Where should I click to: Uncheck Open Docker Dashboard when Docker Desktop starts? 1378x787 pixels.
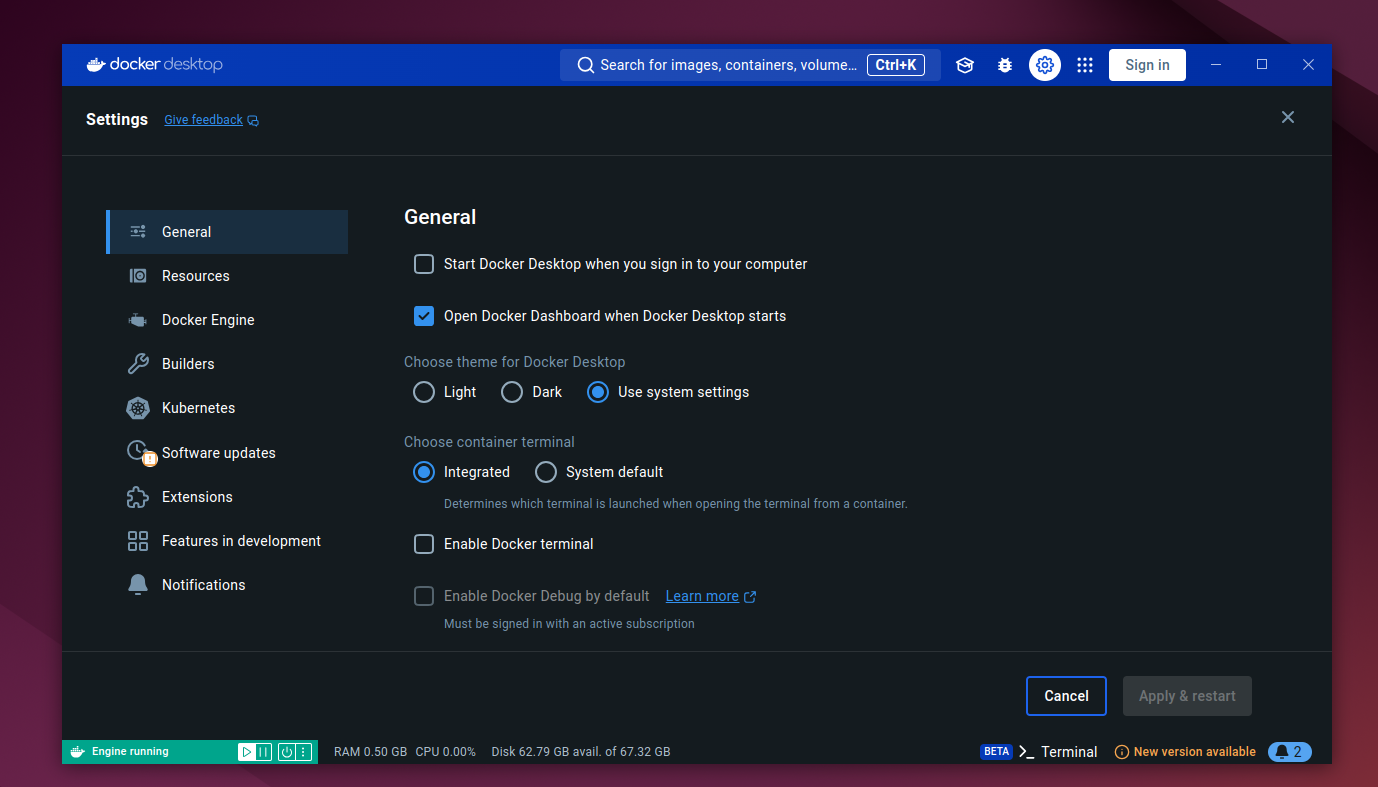(424, 316)
